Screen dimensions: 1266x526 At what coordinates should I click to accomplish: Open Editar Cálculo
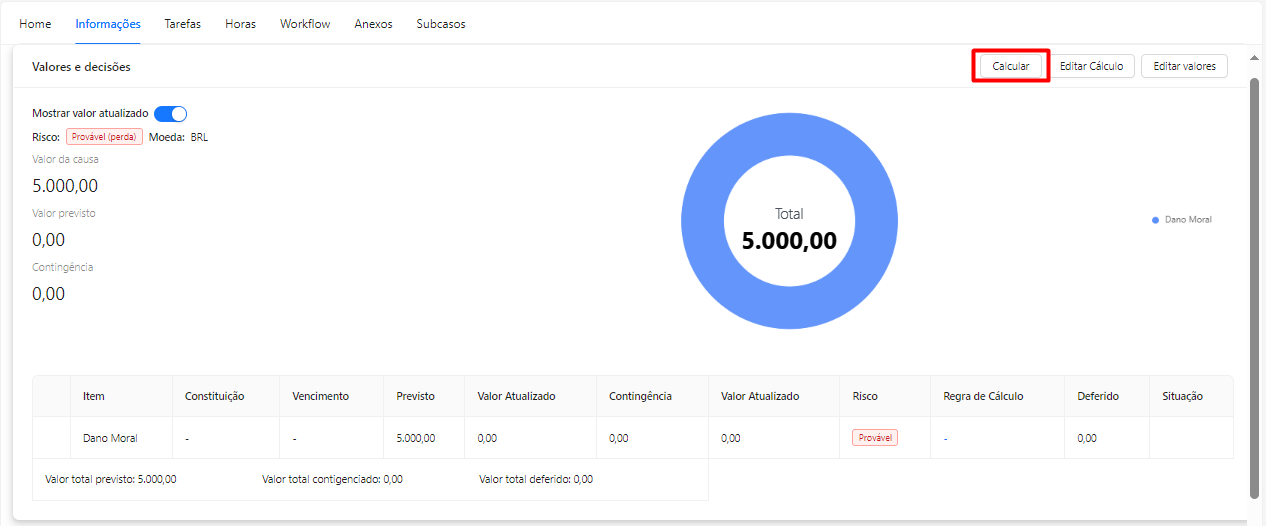pyautogui.click(x=1091, y=66)
